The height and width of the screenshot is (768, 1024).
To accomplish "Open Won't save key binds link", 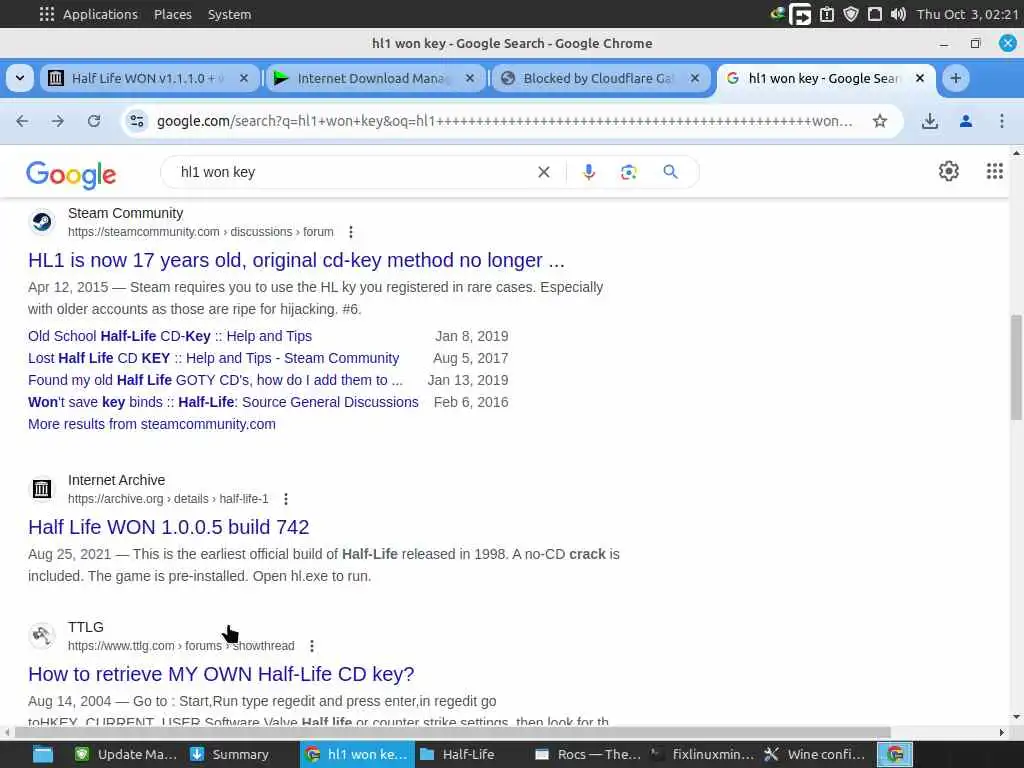I will [x=223, y=402].
